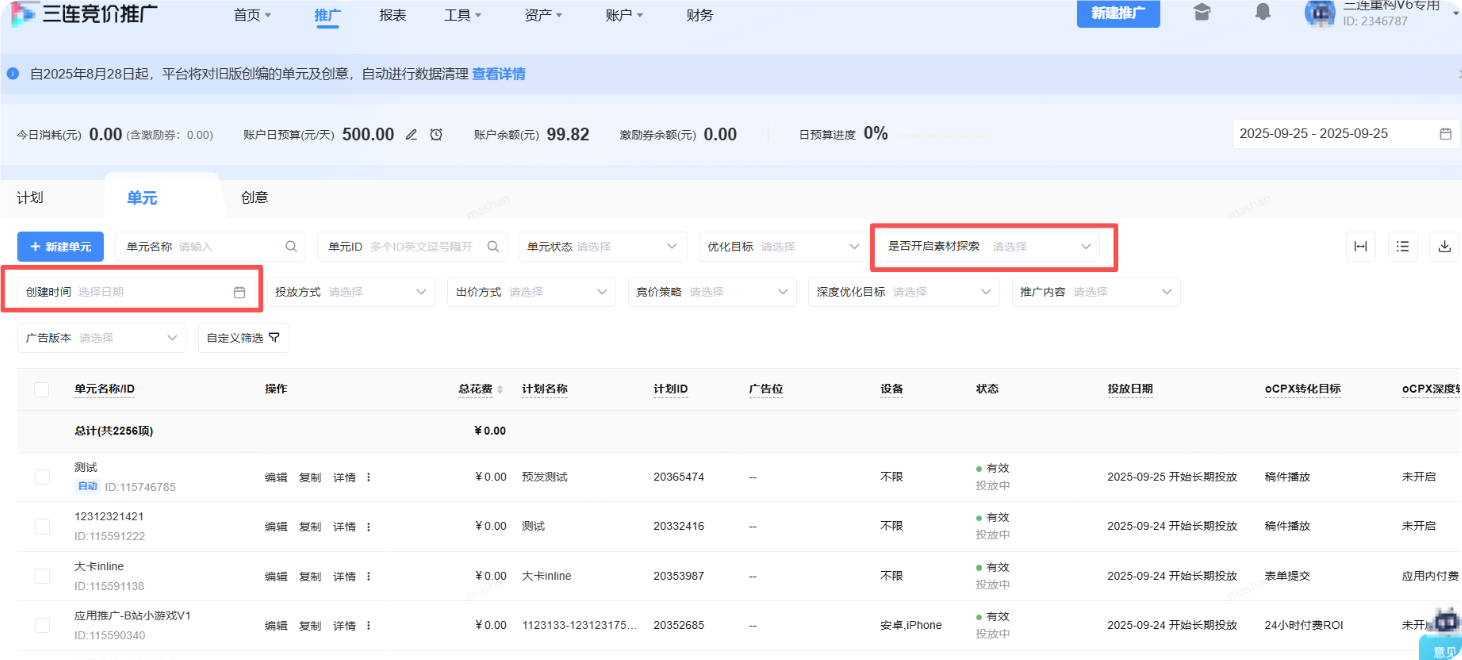Tick the select-all checkbox in the table header

point(42,389)
